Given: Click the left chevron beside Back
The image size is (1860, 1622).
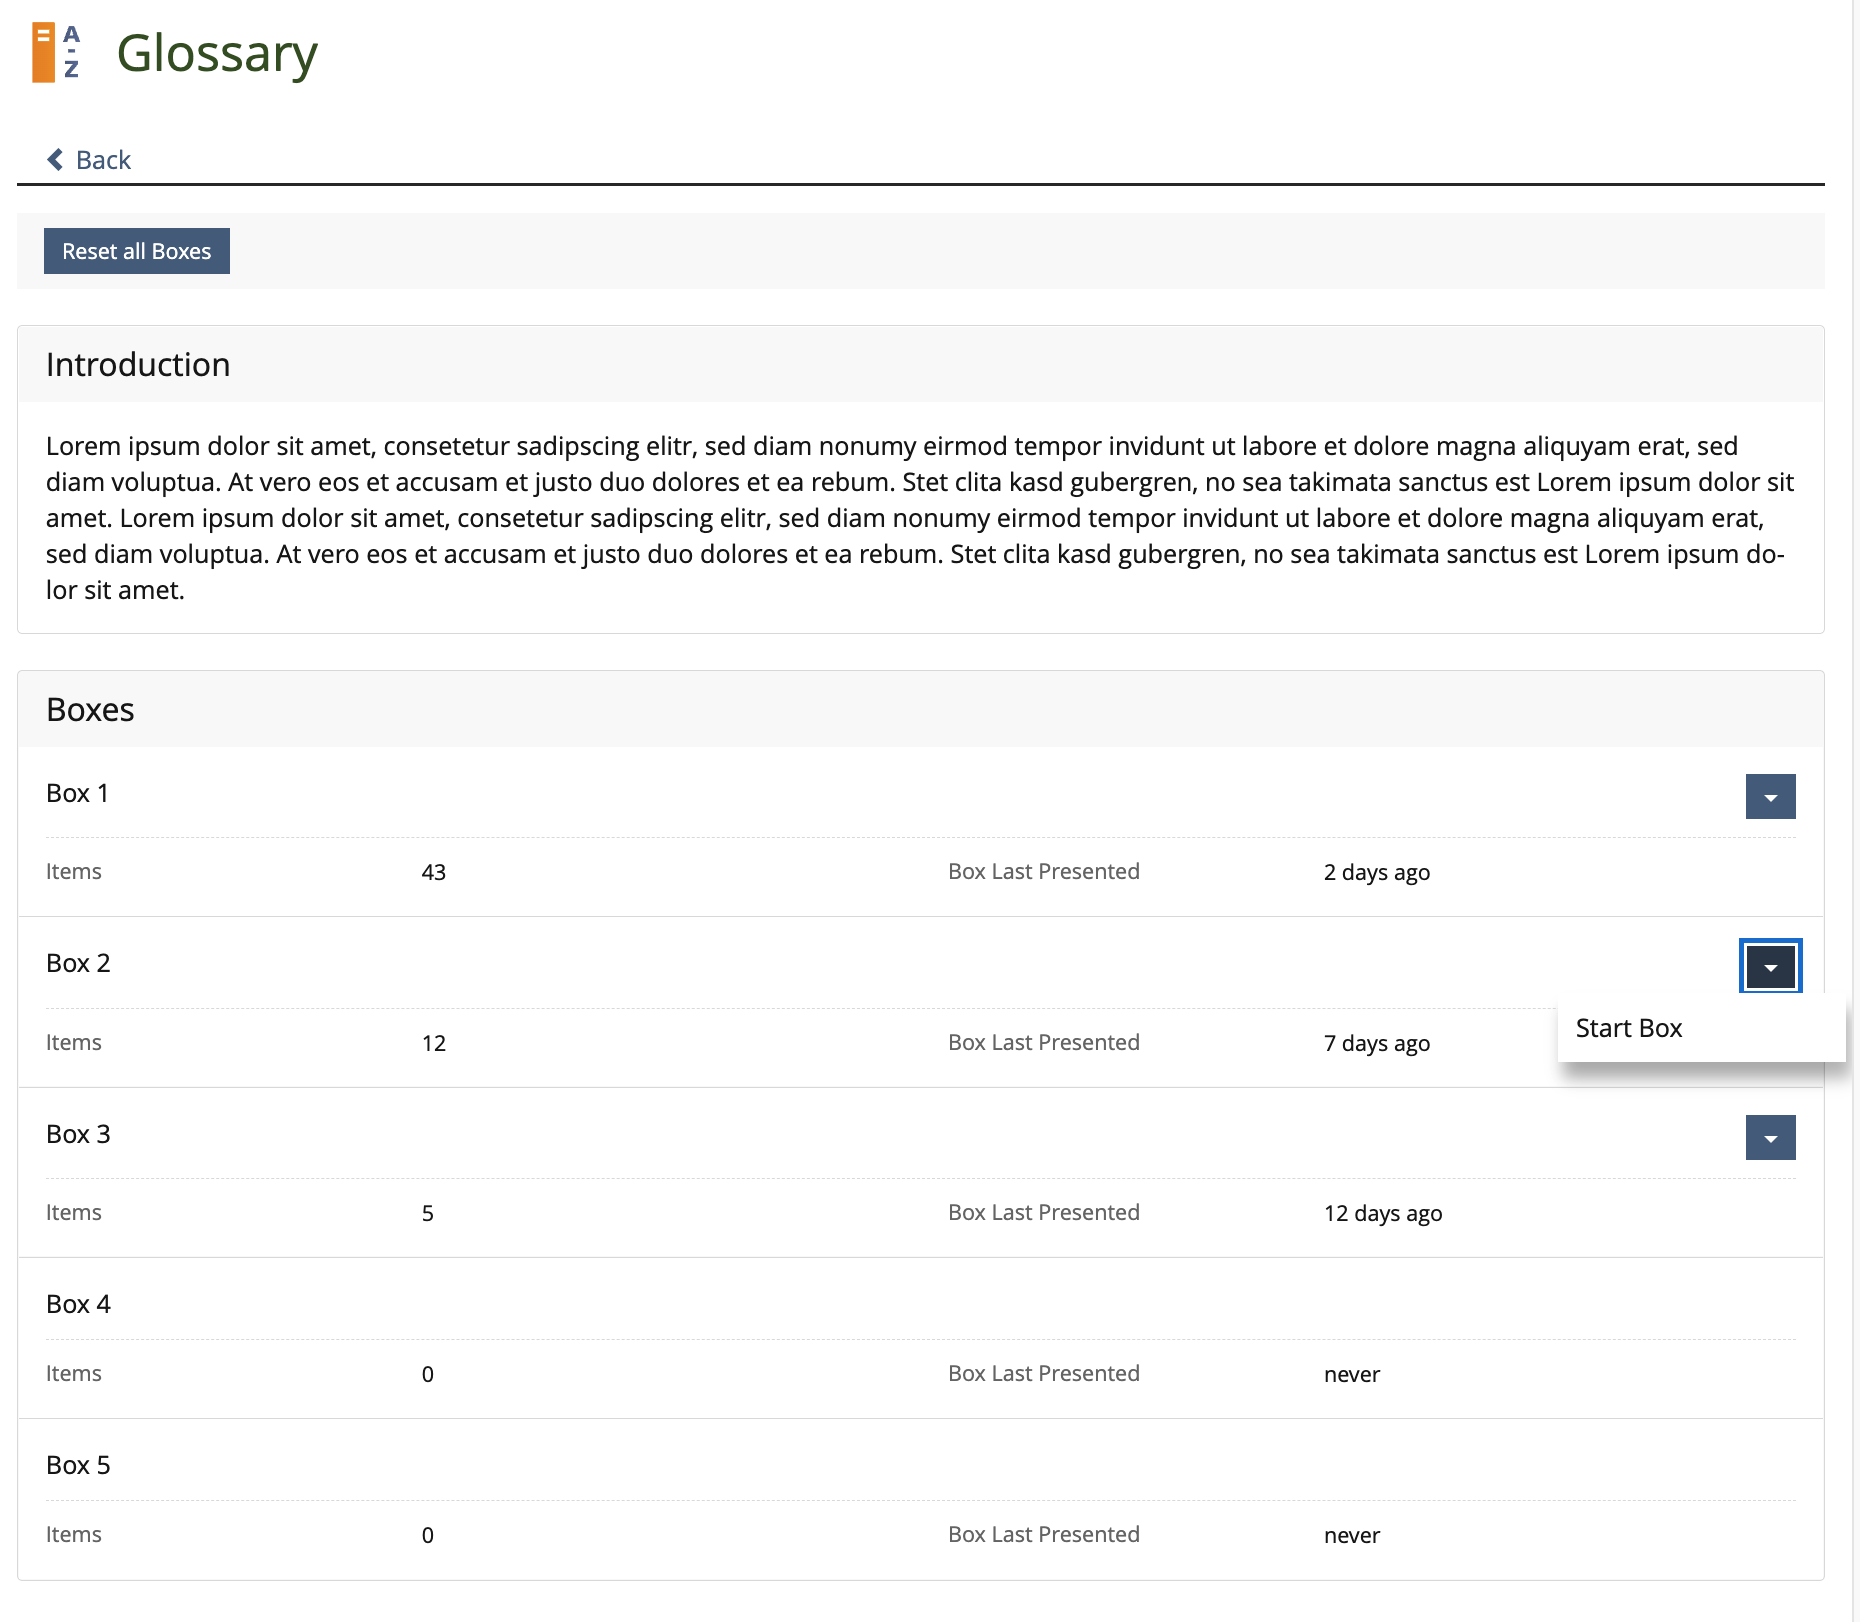Looking at the screenshot, I should [56, 160].
